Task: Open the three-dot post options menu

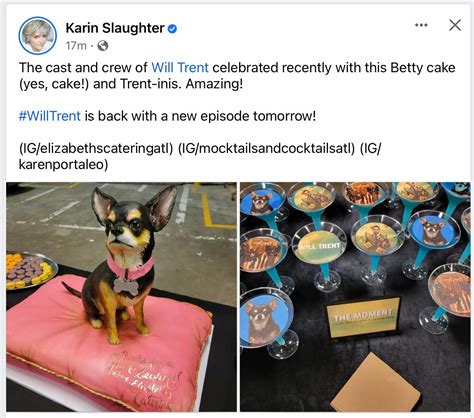Action: pyautogui.click(x=421, y=25)
